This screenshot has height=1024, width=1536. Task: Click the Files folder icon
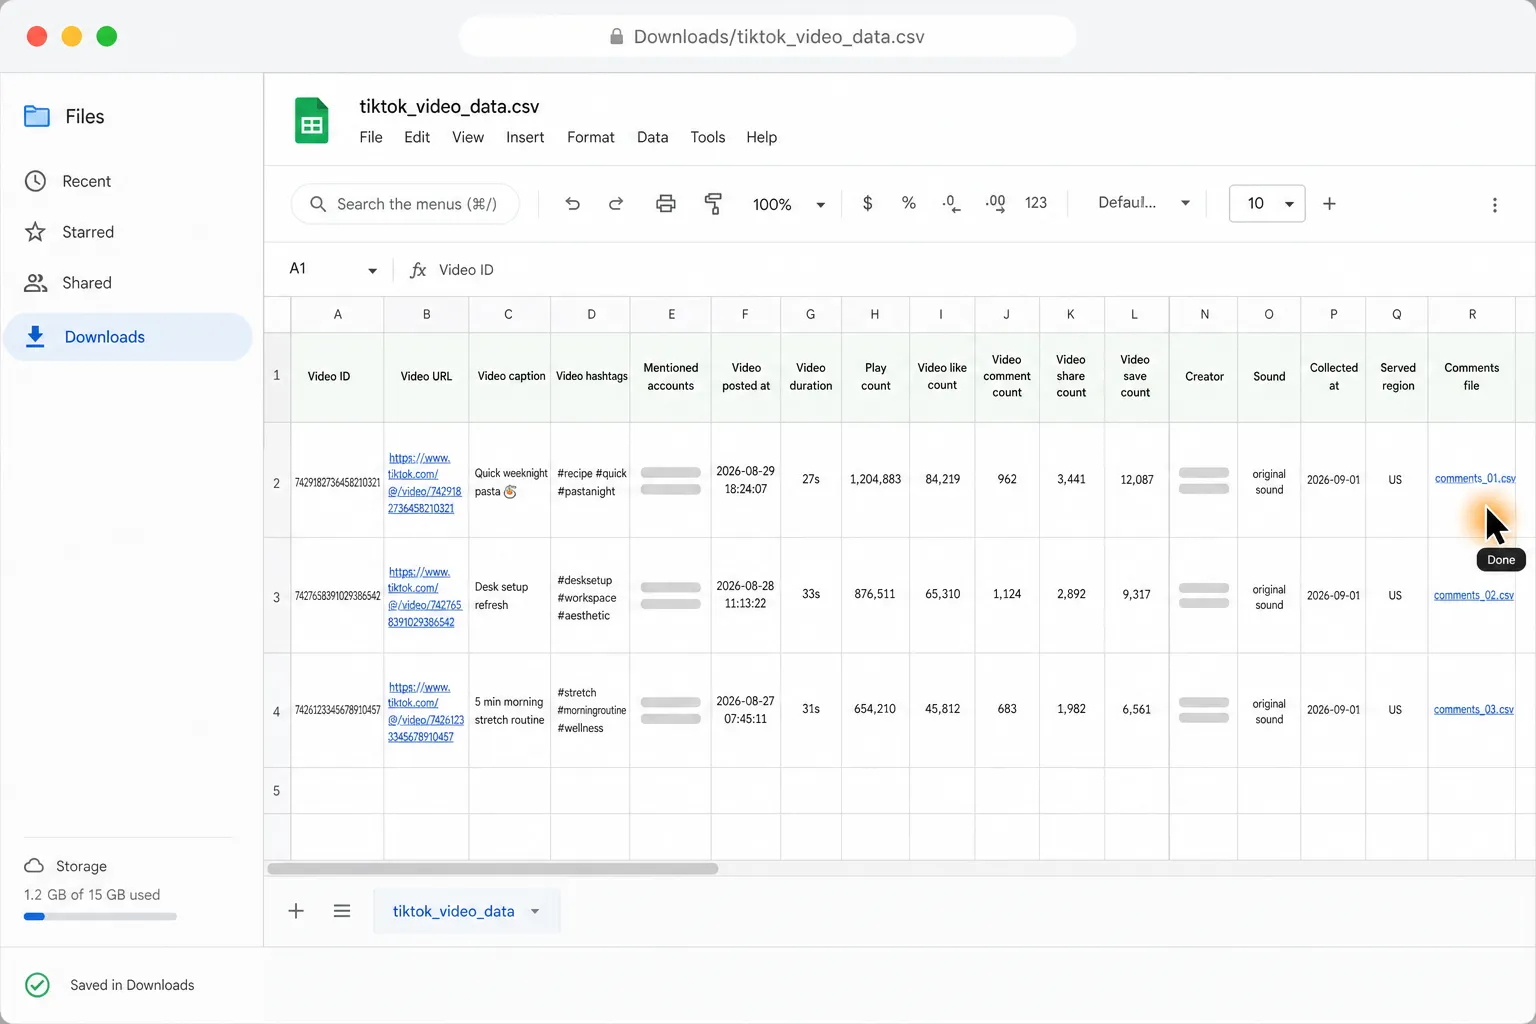point(37,117)
